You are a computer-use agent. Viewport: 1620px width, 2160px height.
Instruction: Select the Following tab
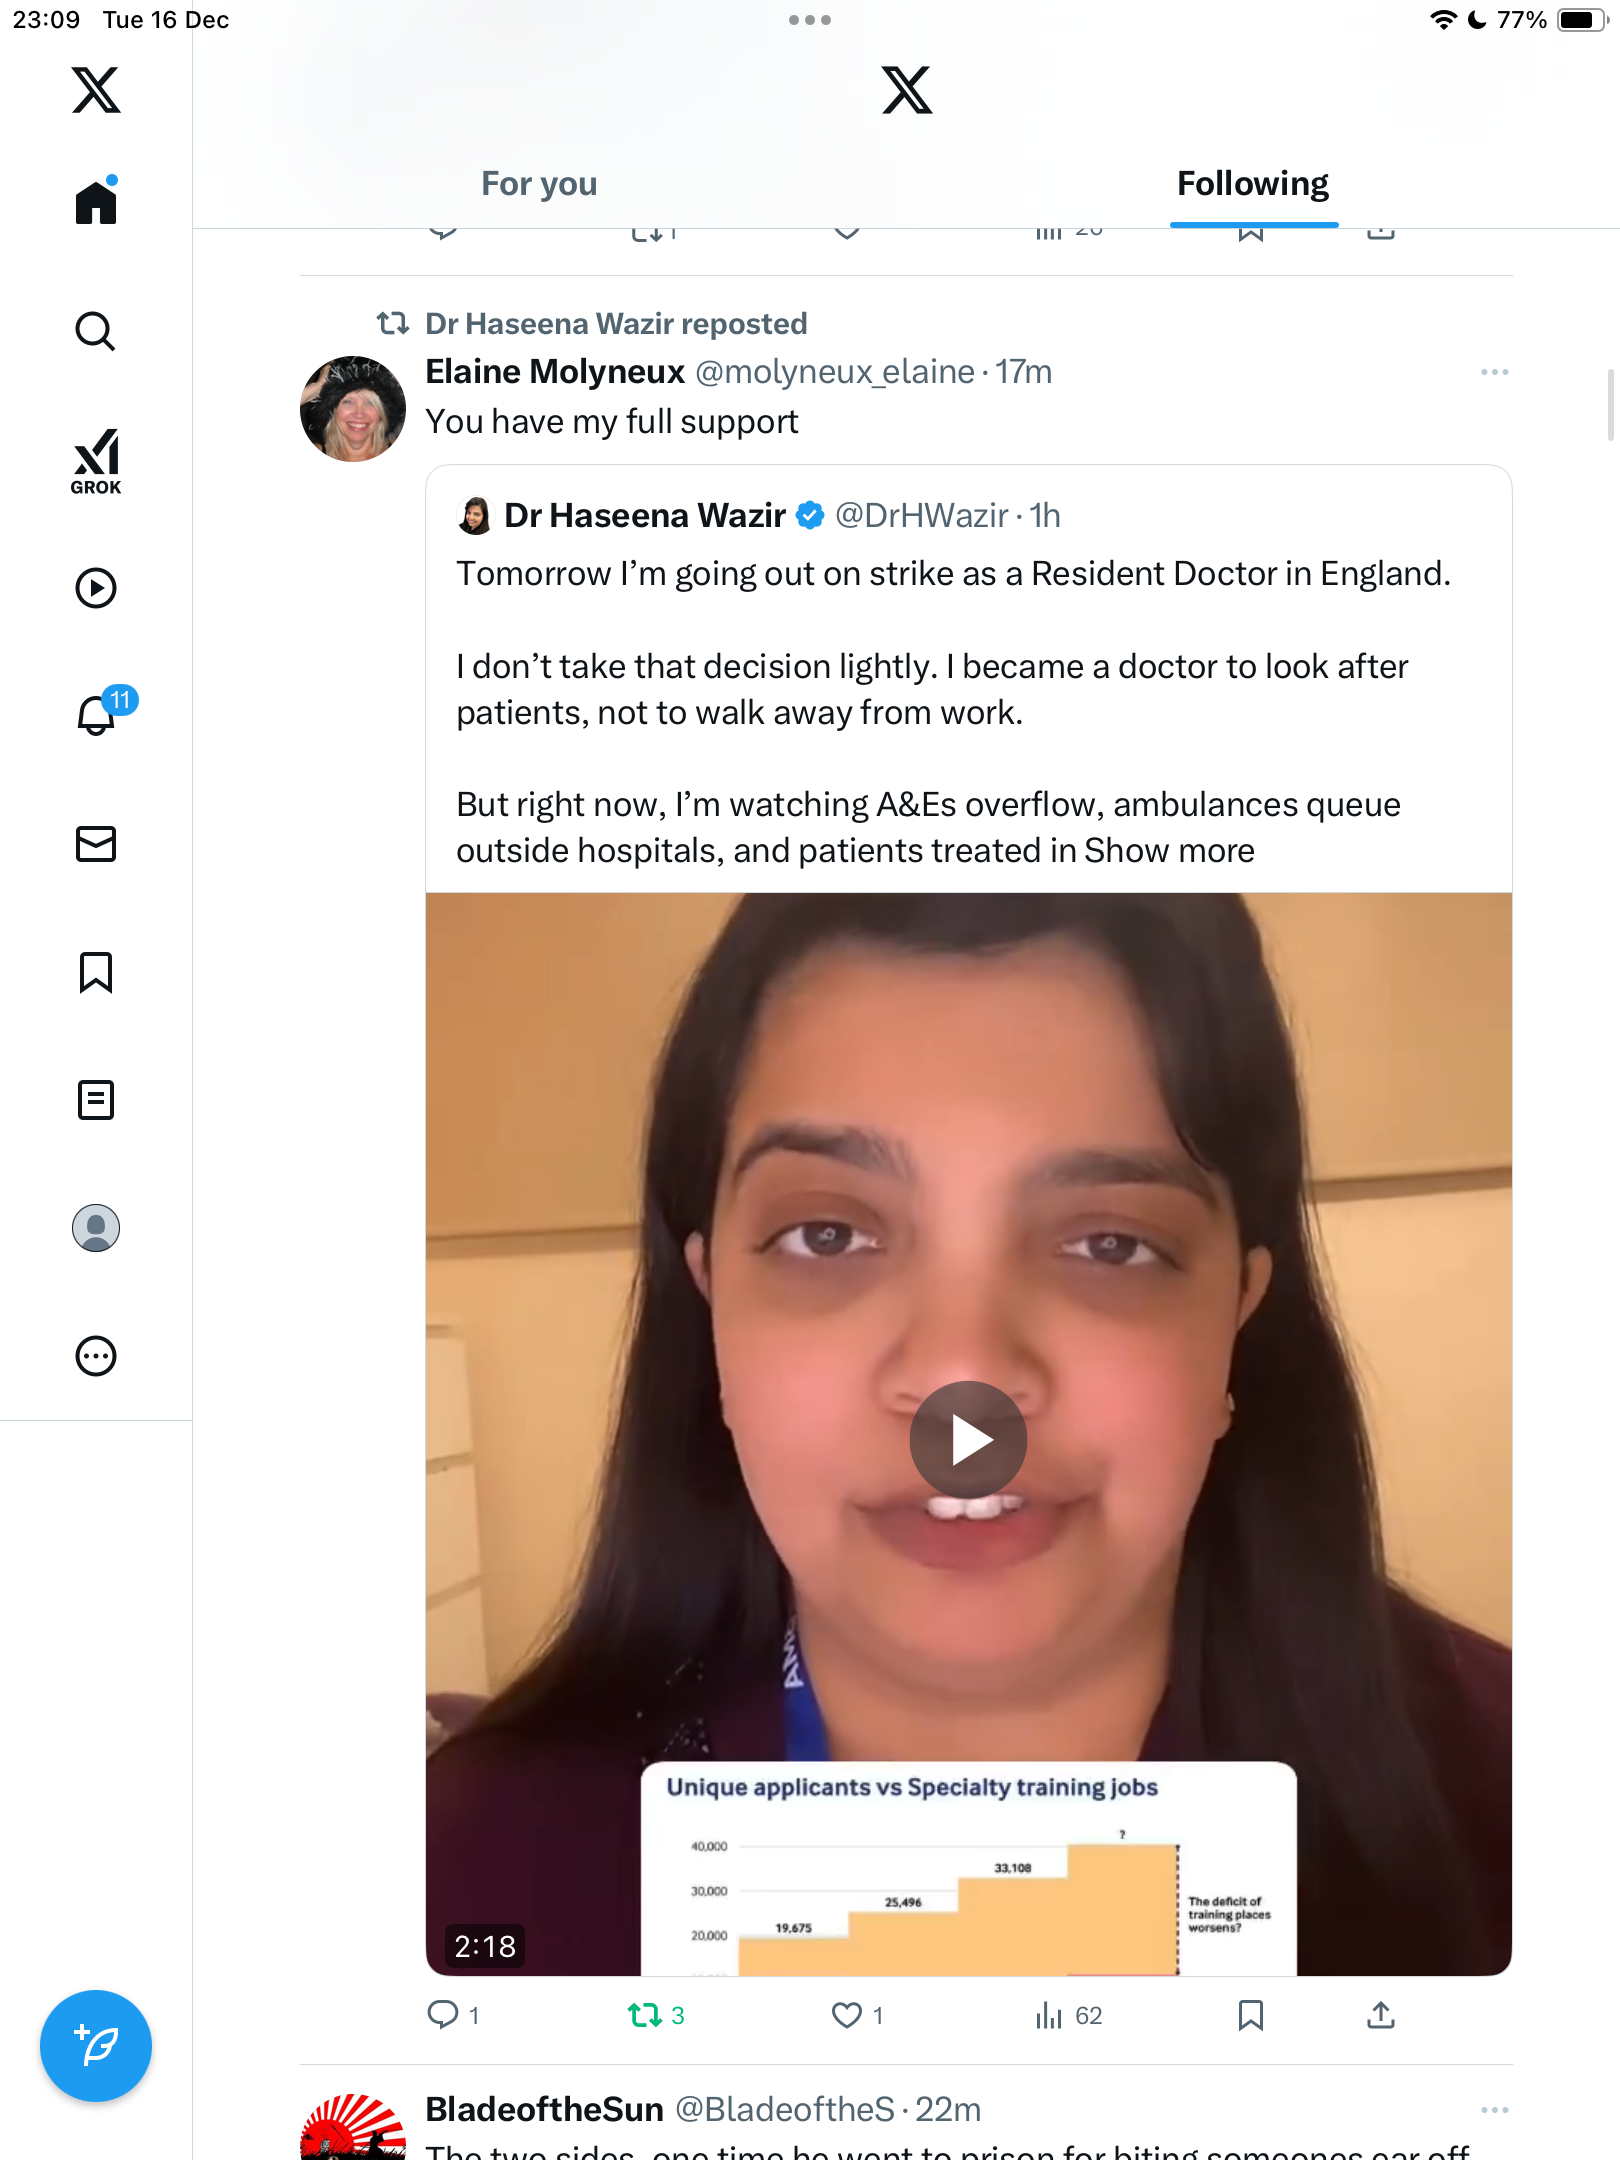point(1252,184)
